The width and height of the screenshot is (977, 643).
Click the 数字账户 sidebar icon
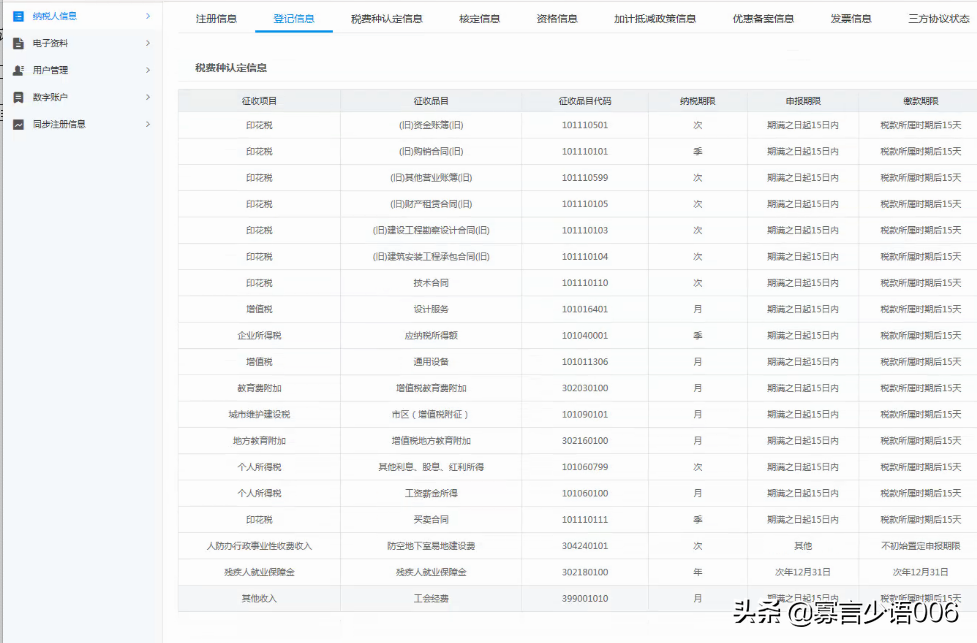coord(18,97)
